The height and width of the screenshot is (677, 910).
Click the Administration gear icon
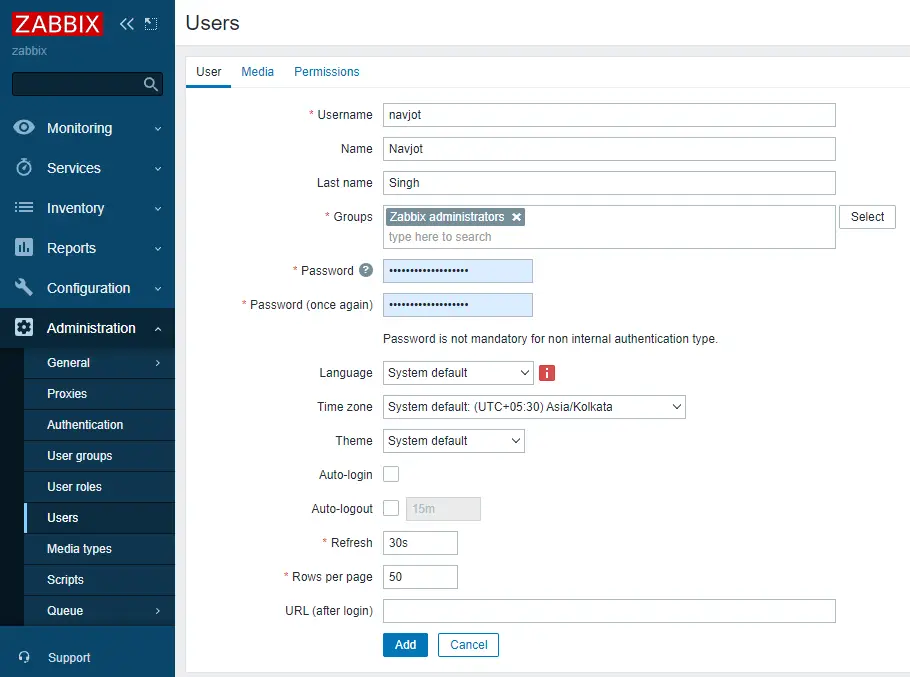point(23,328)
